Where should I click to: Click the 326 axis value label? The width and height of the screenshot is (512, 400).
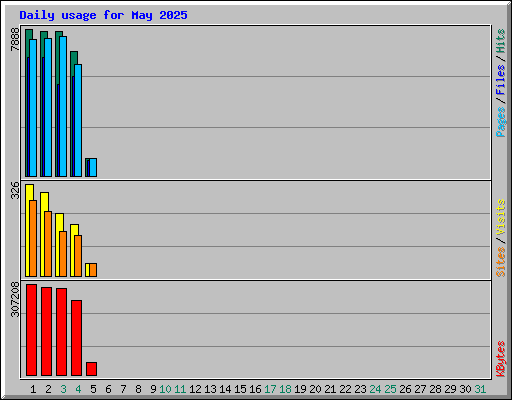coord(15,190)
